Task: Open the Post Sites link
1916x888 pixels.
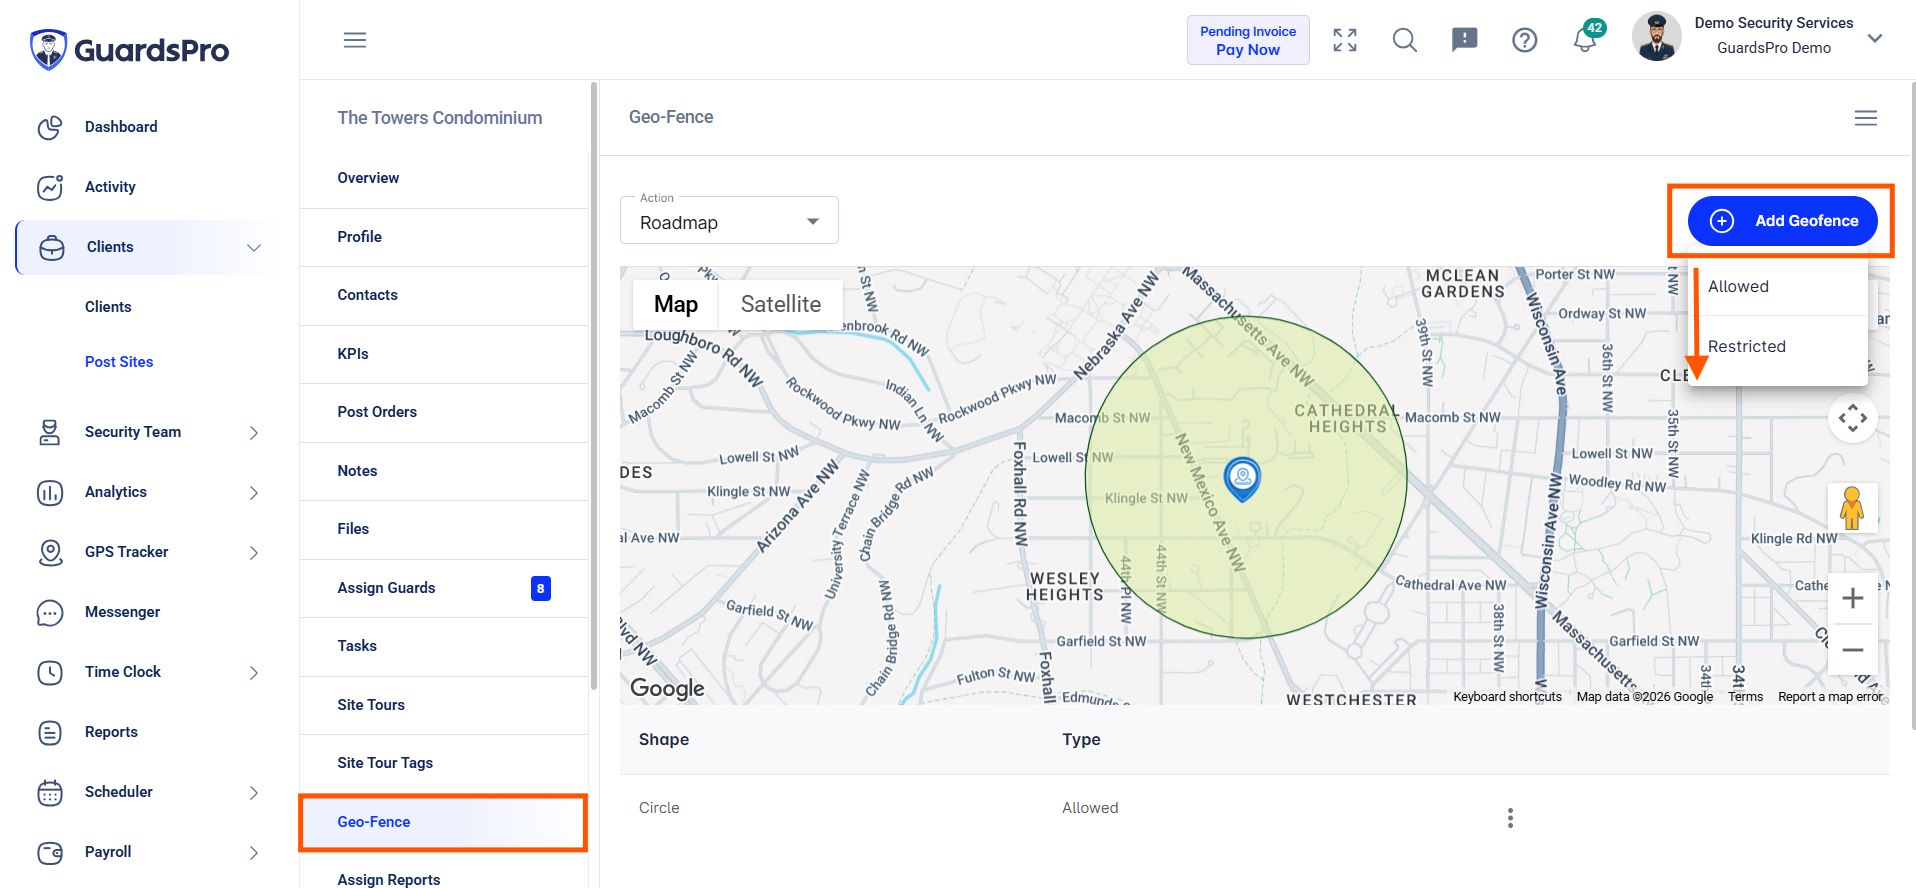Action: pos(119,362)
